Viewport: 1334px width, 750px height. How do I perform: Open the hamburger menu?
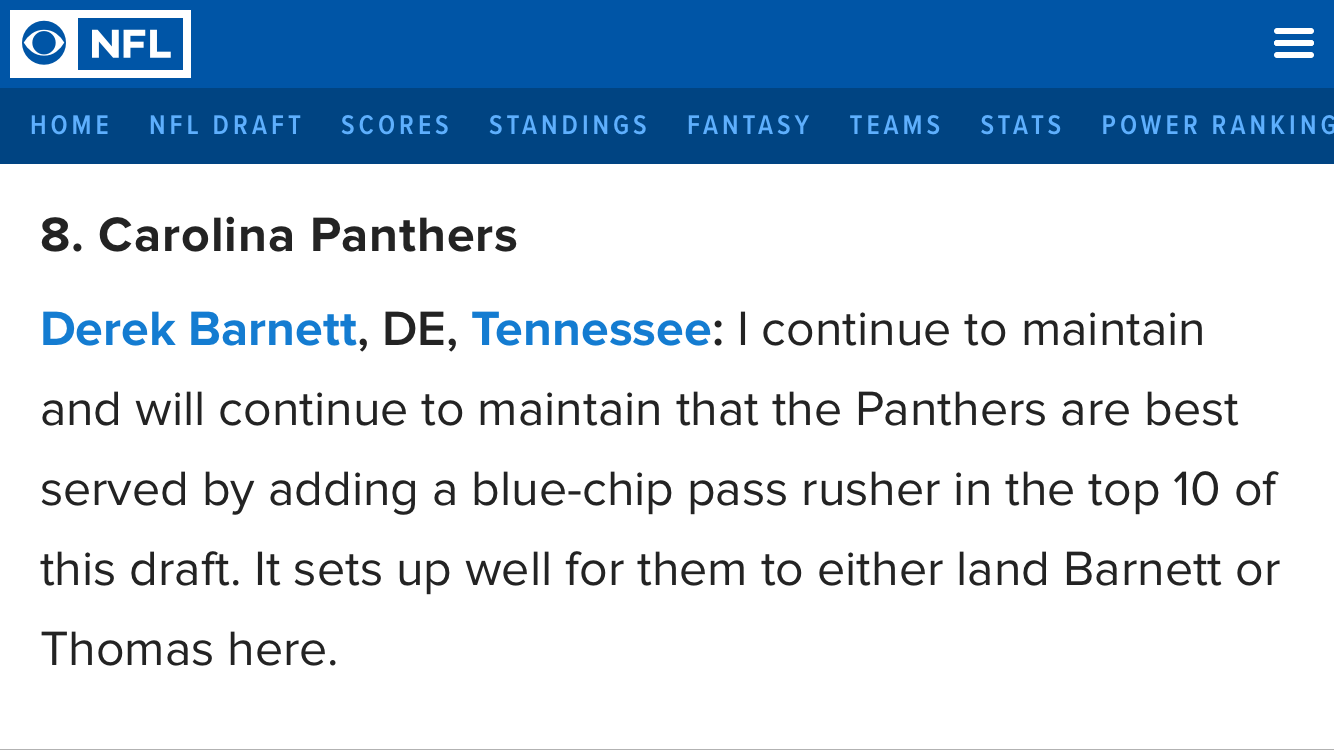[1293, 44]
